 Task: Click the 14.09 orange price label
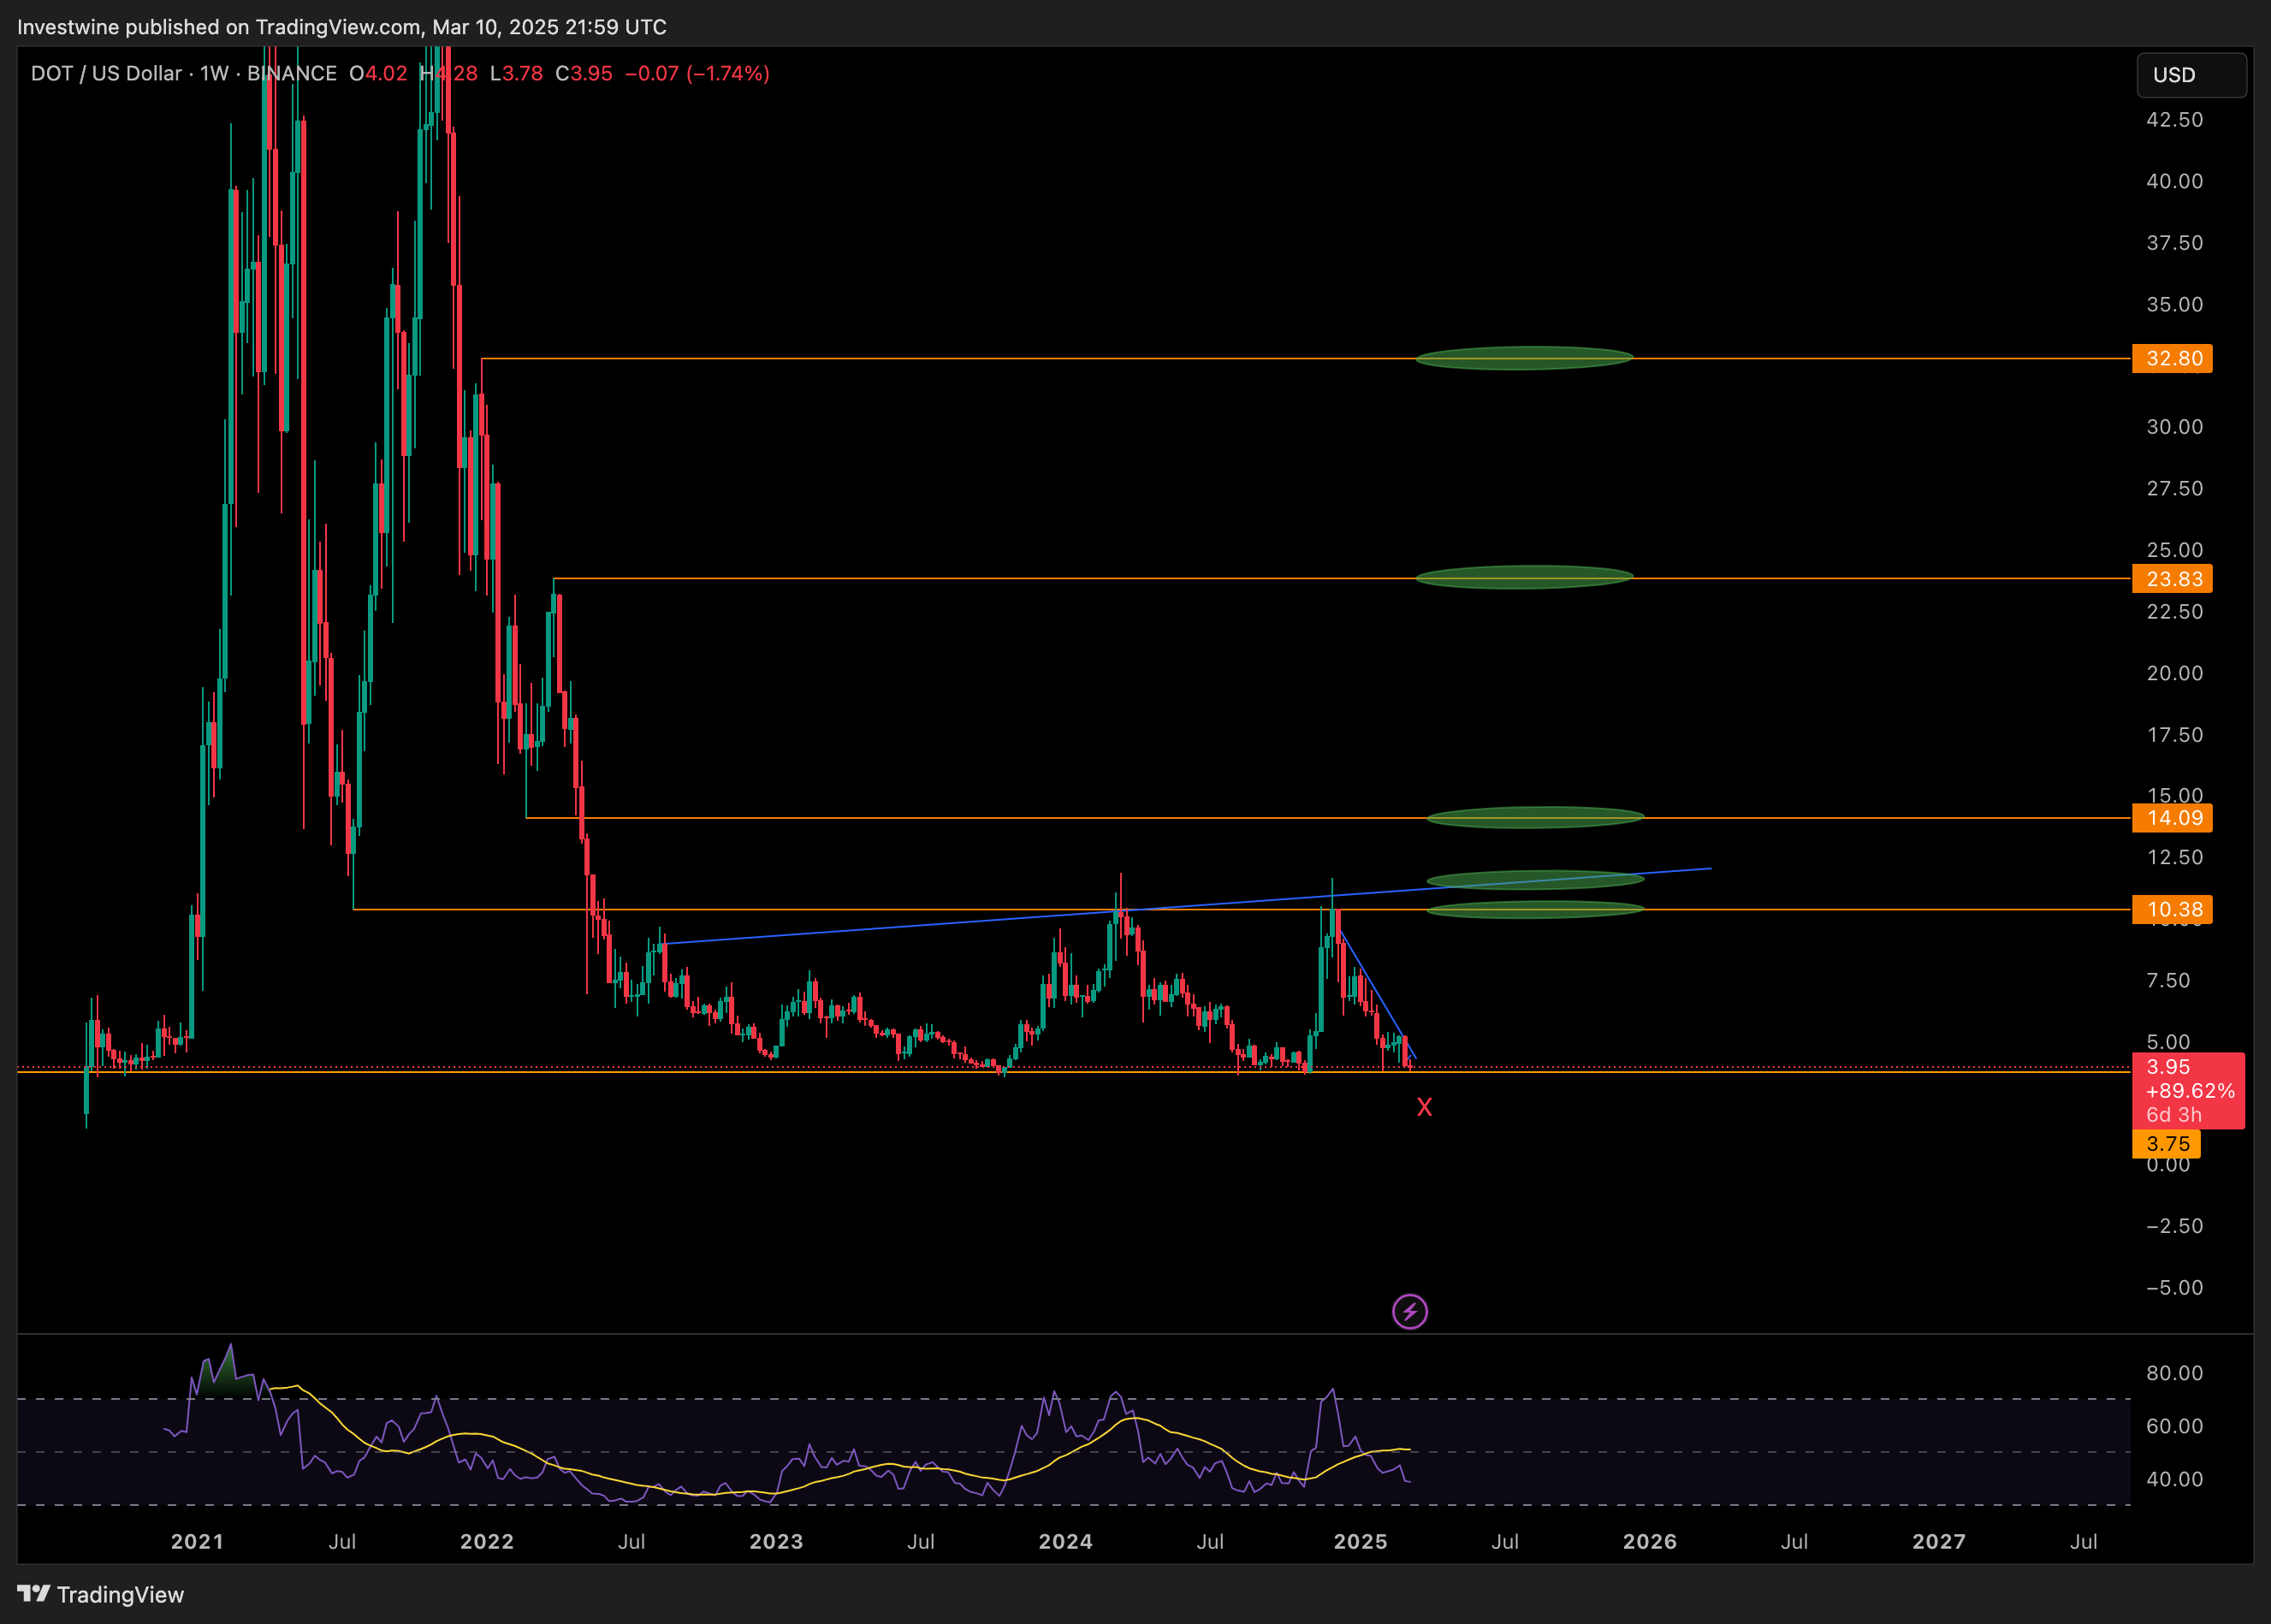click(x=2172, y=818)
